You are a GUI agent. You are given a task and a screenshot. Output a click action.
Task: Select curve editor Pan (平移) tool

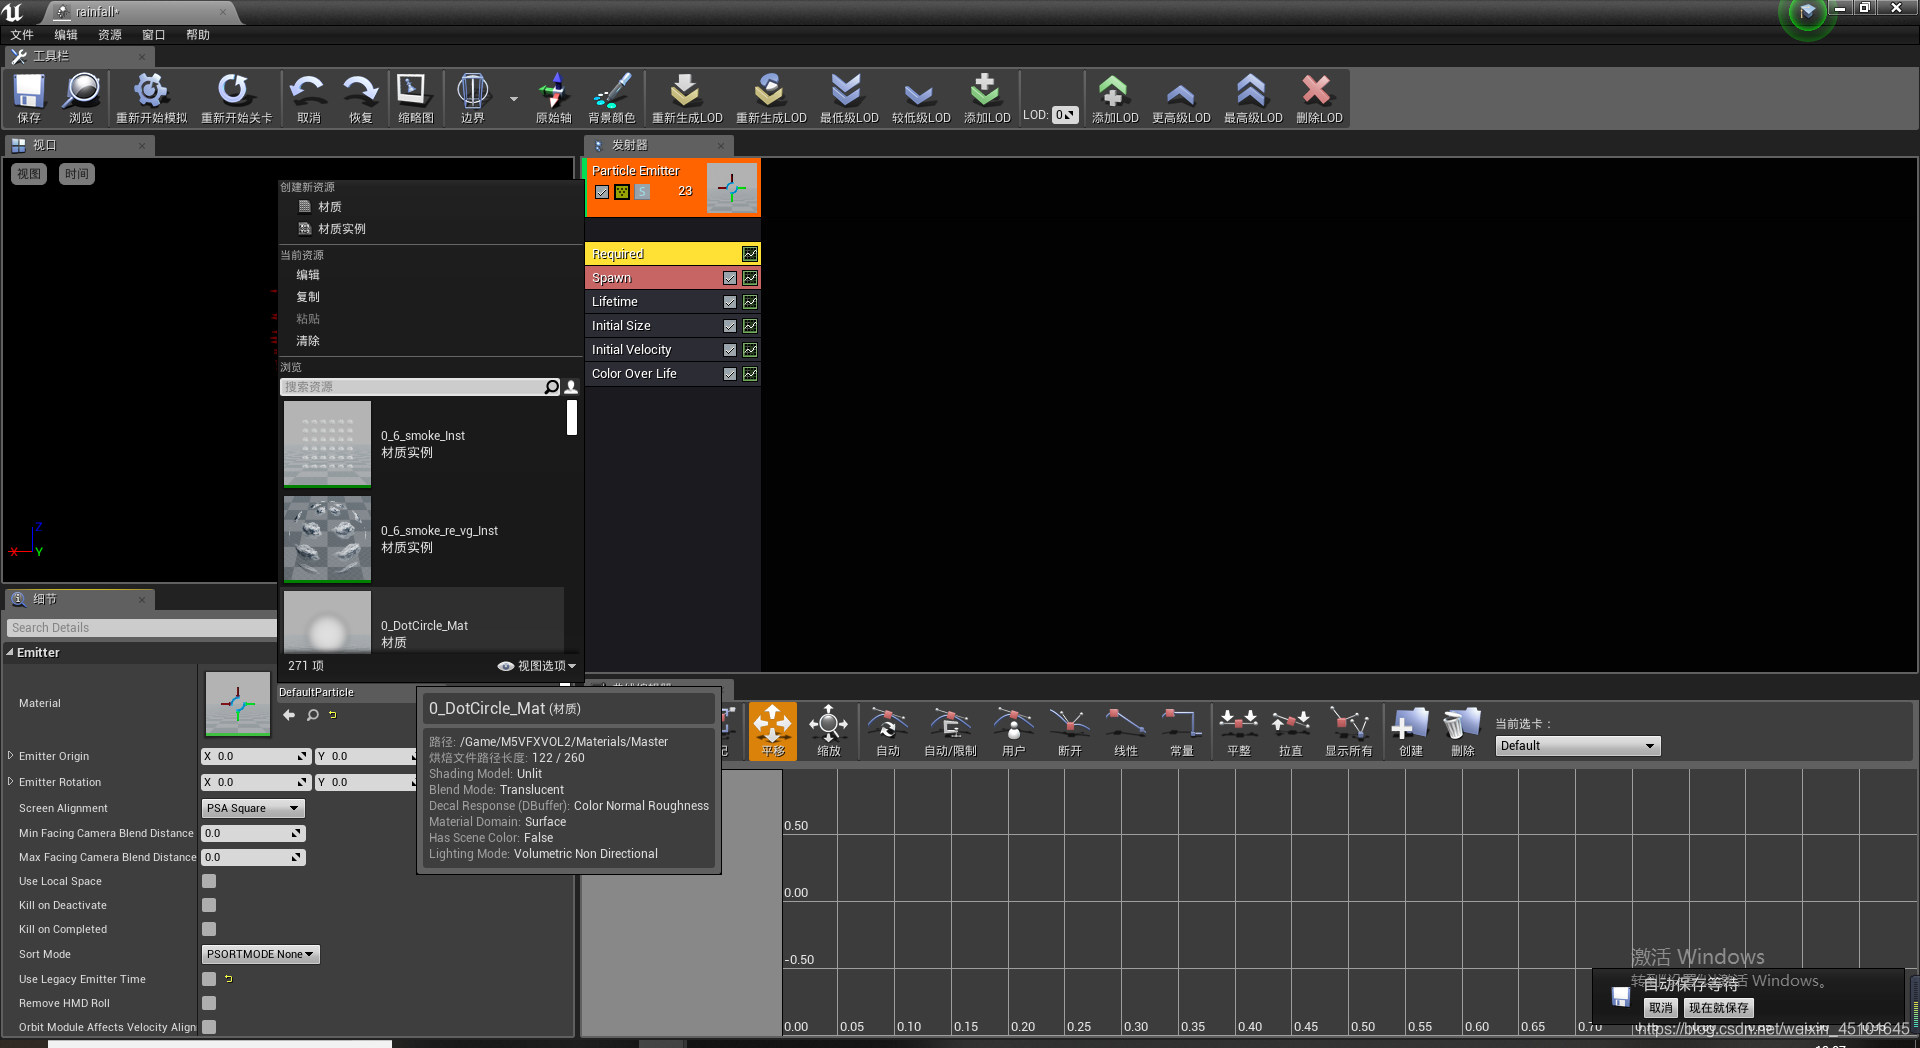pyautogui.click(x=773, y=731)
